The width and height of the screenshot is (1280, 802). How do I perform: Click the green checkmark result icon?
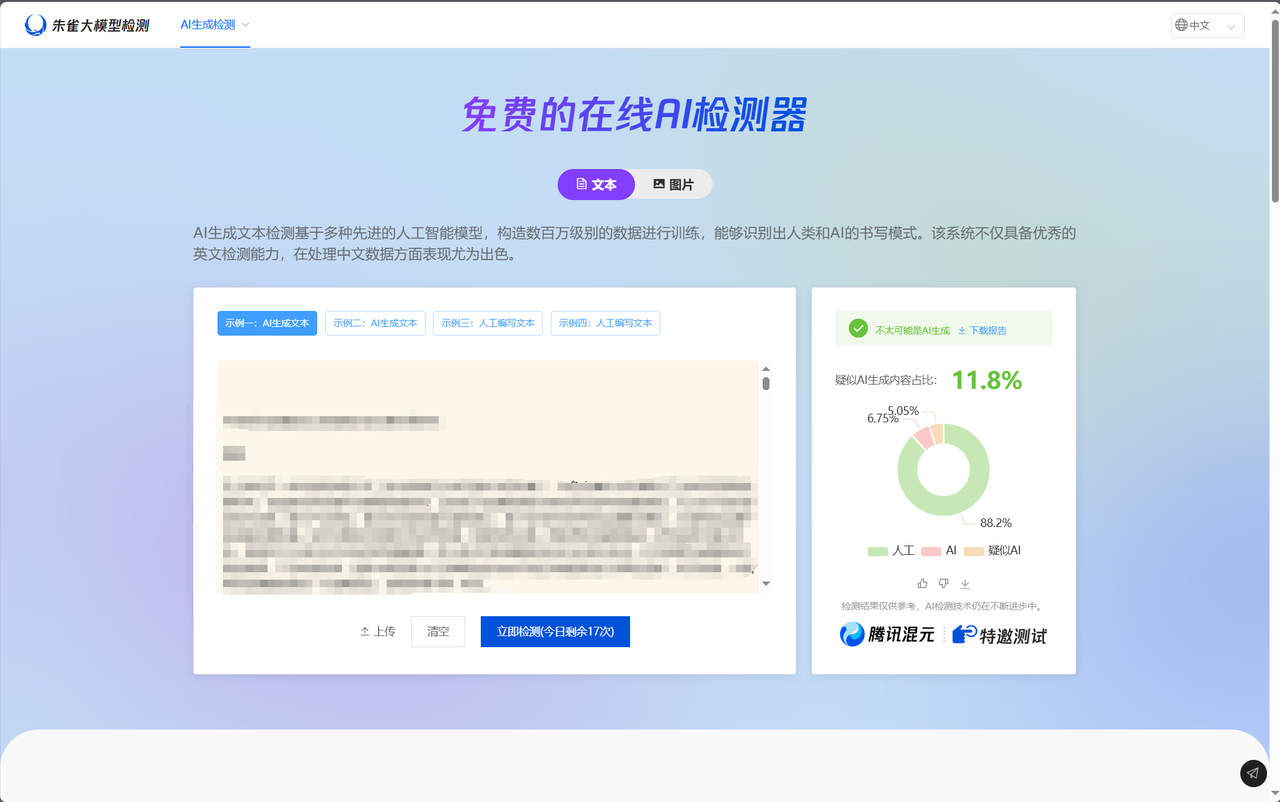857,328
